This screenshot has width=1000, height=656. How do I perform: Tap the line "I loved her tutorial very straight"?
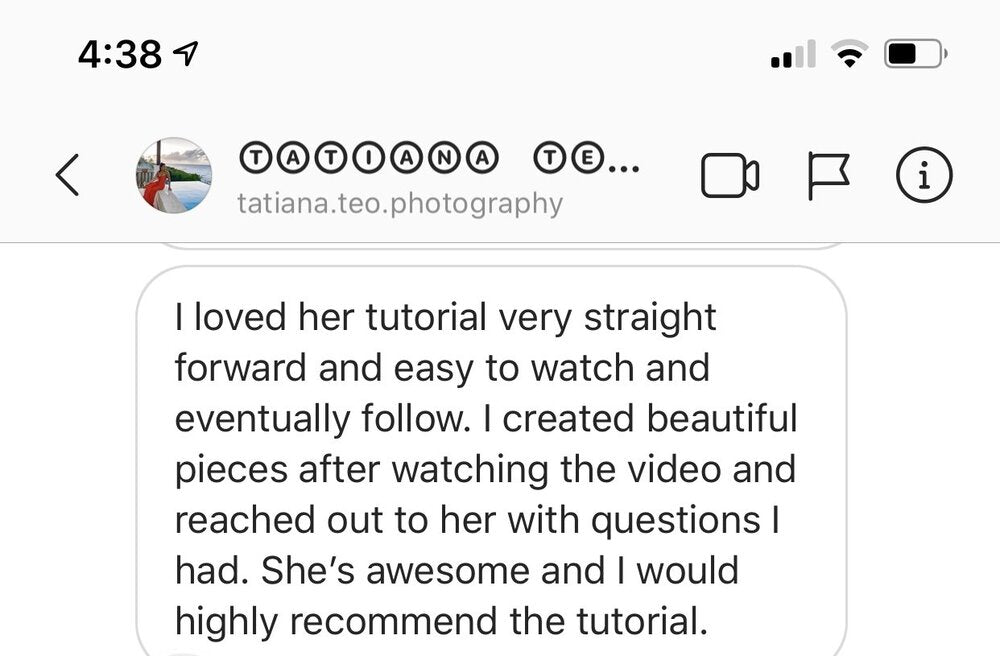(445, 318)
